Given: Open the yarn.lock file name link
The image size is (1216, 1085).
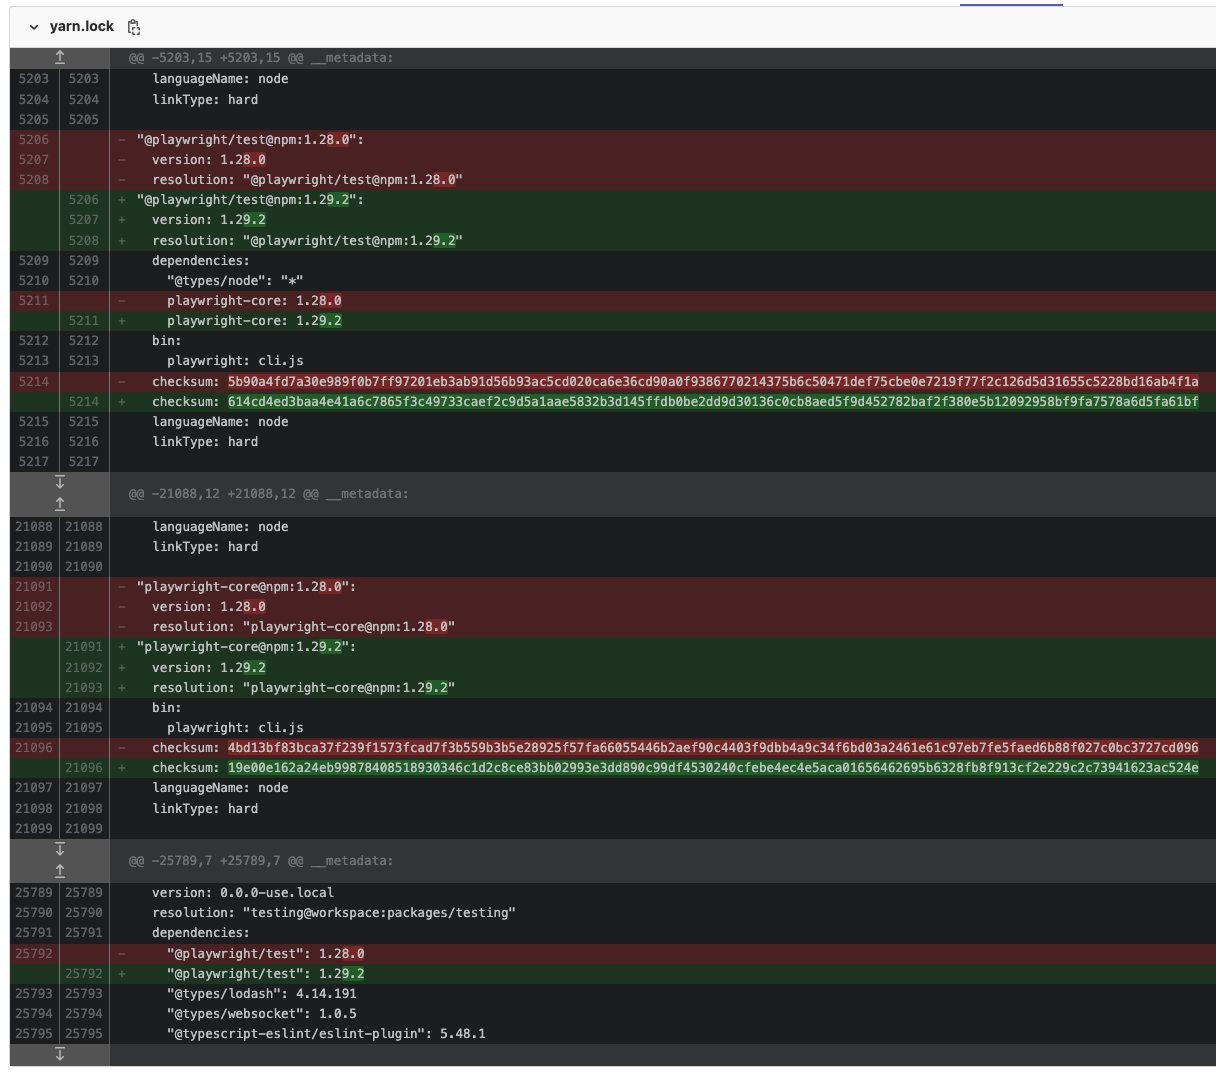Looking at the screenshot, I should point(82,27).
